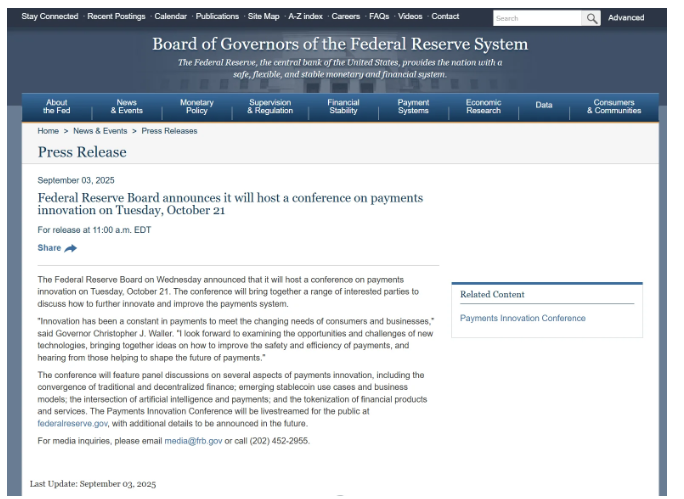Screen dimensions: 684x499
Task: Click the Share link text
Action: click(49, 248)
